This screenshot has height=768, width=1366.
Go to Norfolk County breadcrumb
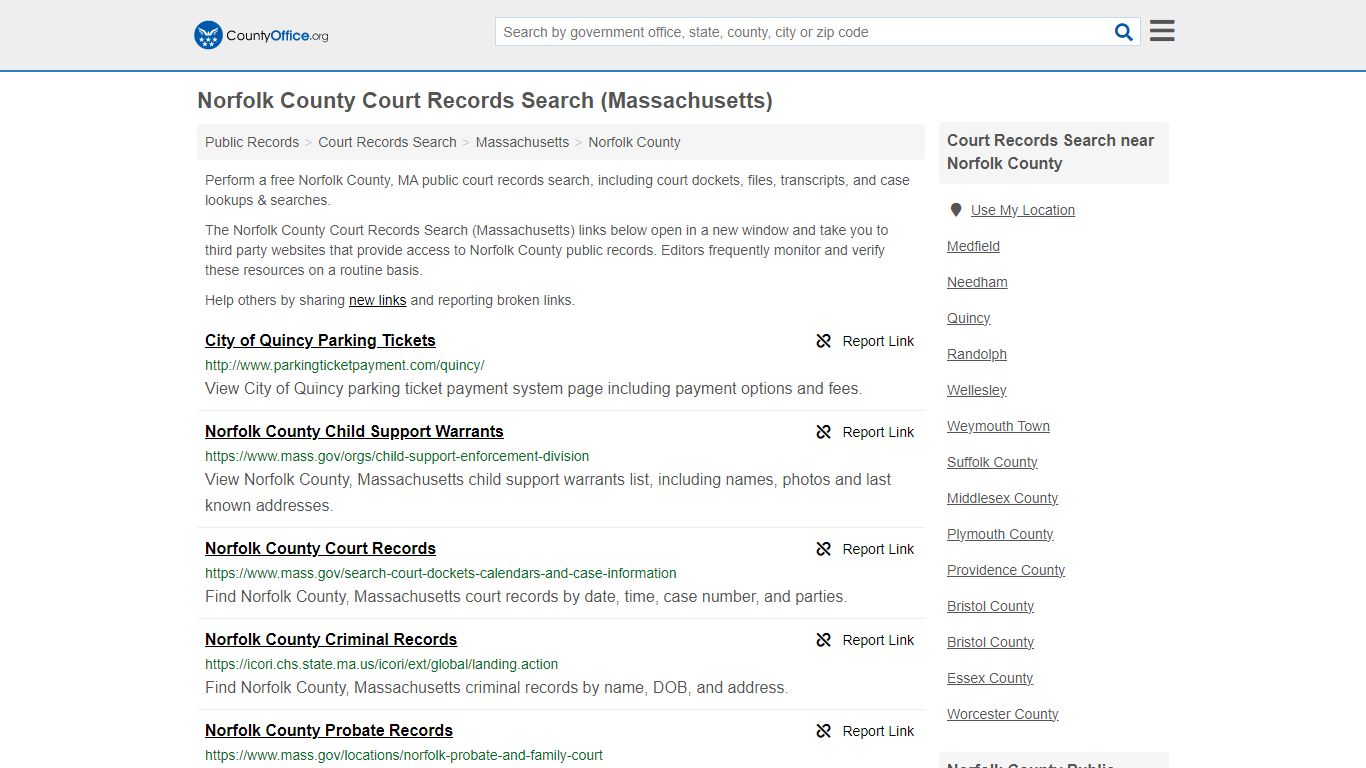coord(634,142)
